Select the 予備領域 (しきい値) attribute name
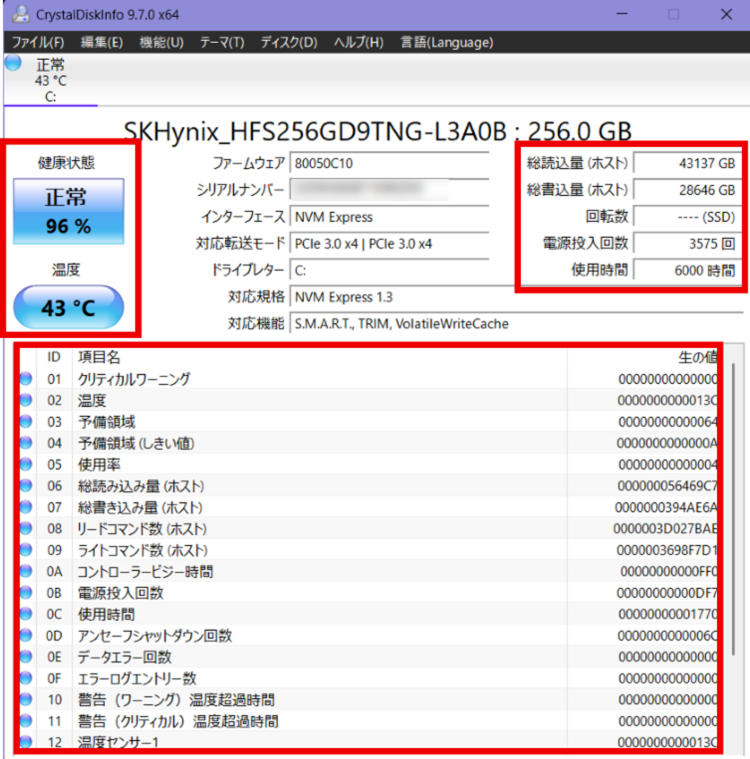 (136, 443)
